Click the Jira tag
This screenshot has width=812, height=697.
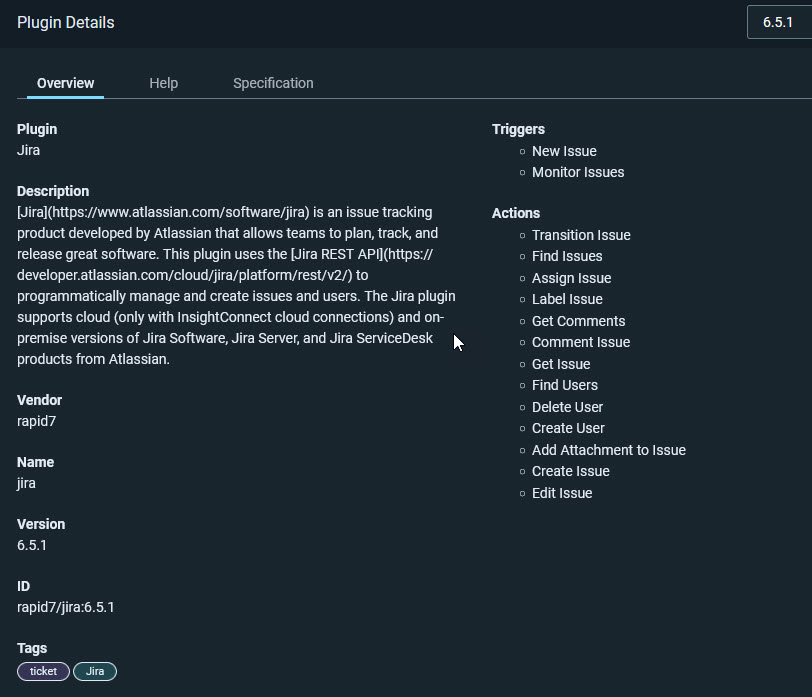click(95, 671)
